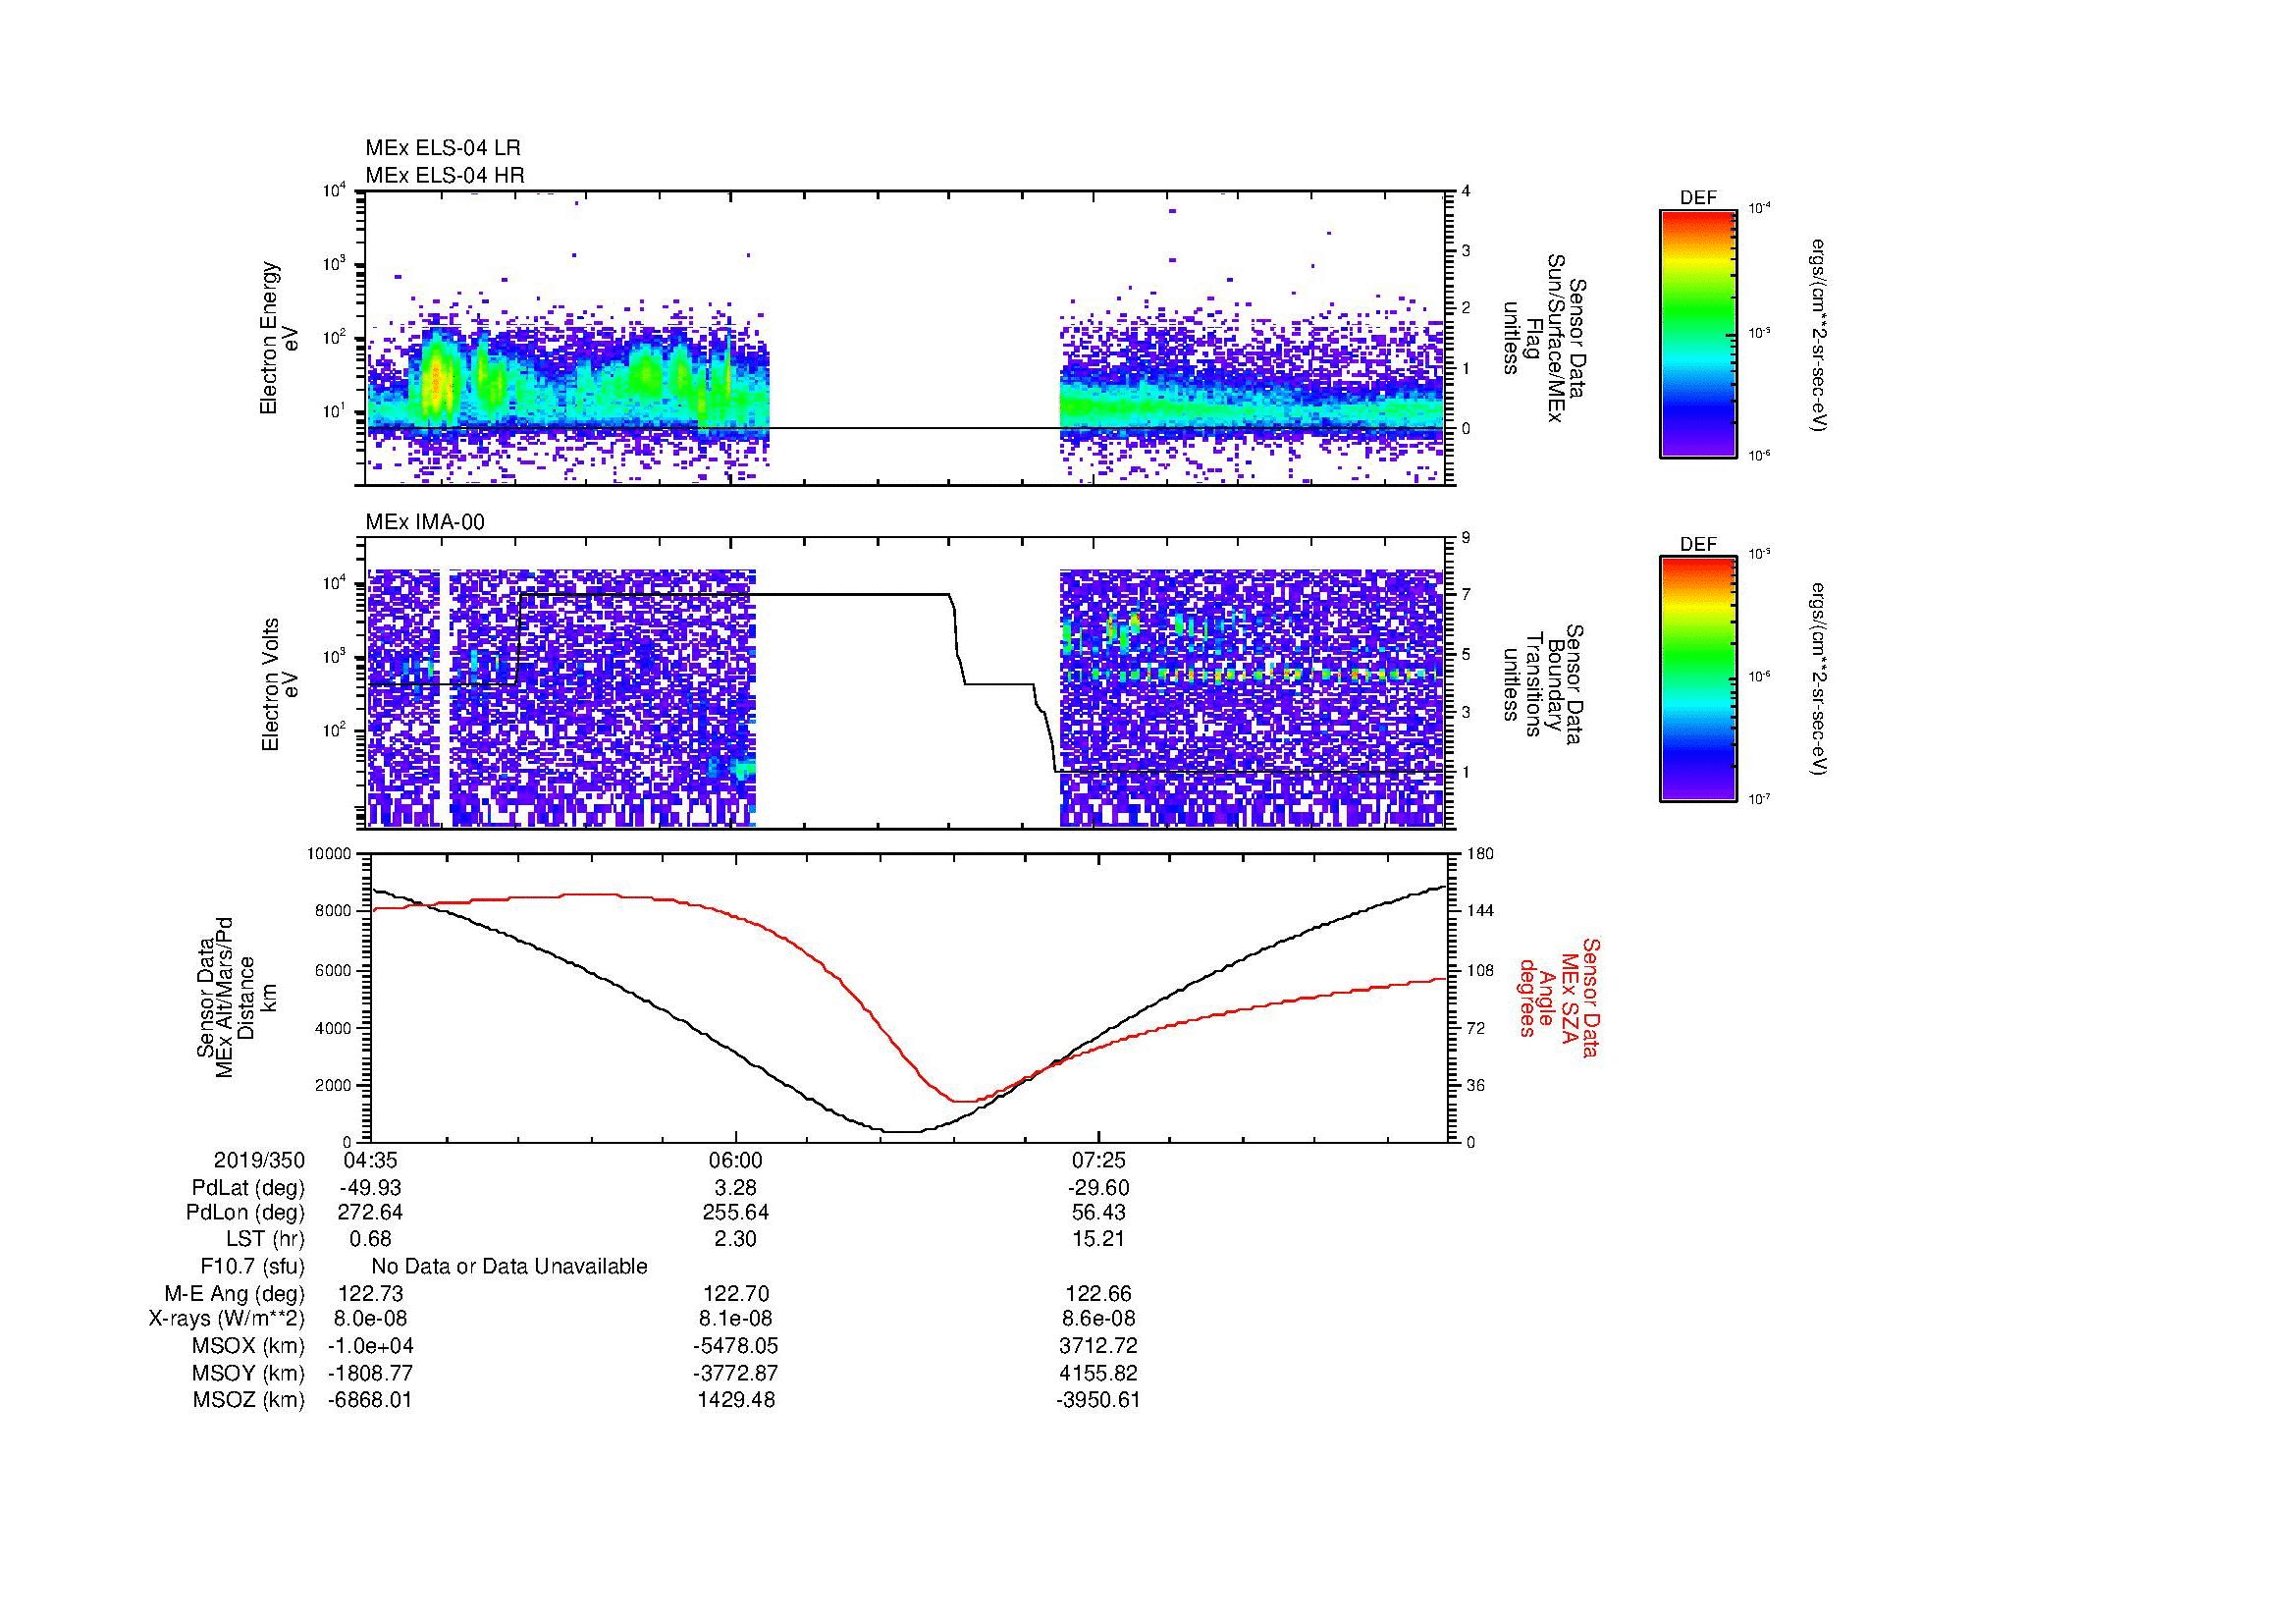The image size is (2296, 1623).
Task: Click the PdLon value 56.43
Action: 1099,1213
